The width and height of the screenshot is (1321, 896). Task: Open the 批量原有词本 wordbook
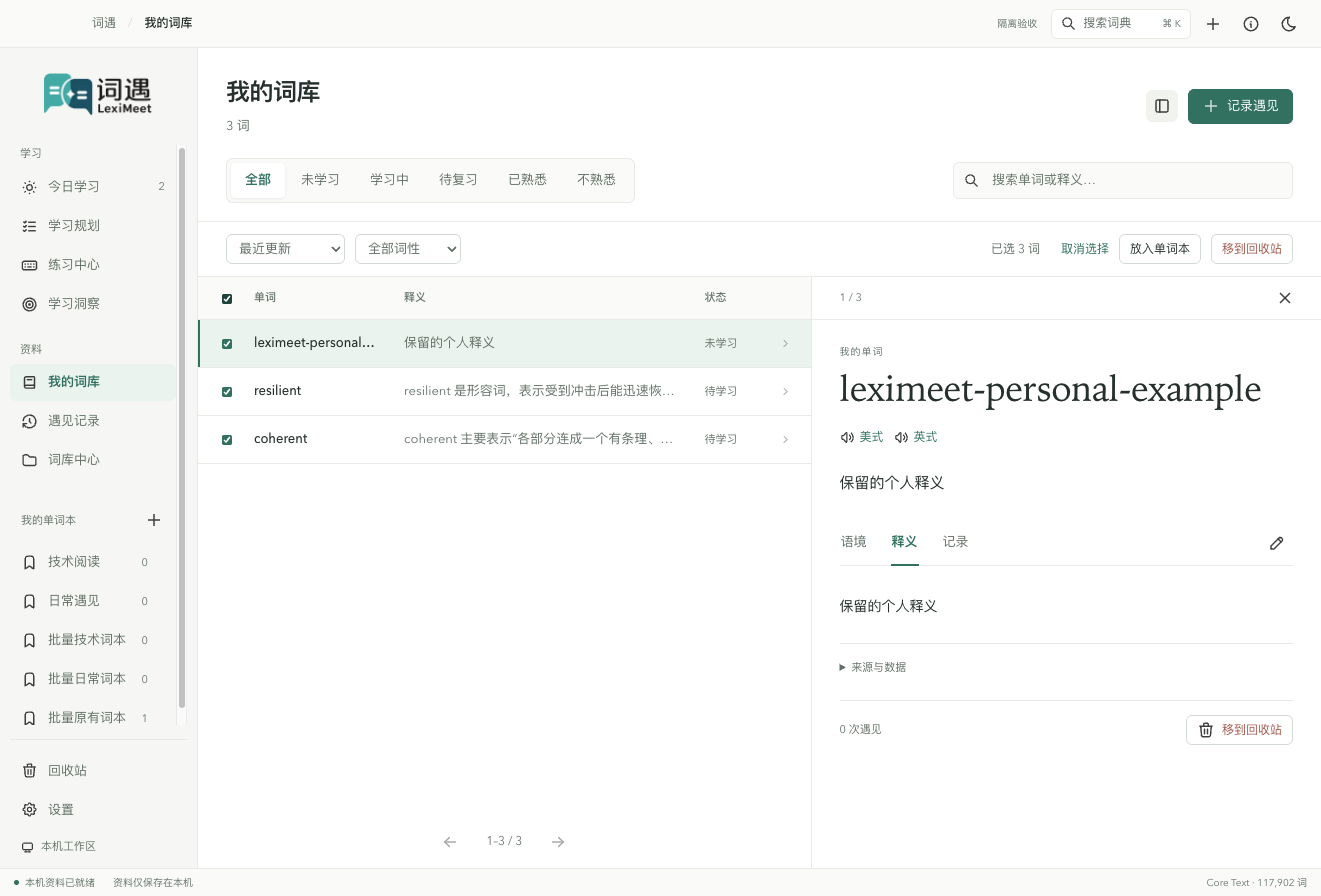(85, 718)
